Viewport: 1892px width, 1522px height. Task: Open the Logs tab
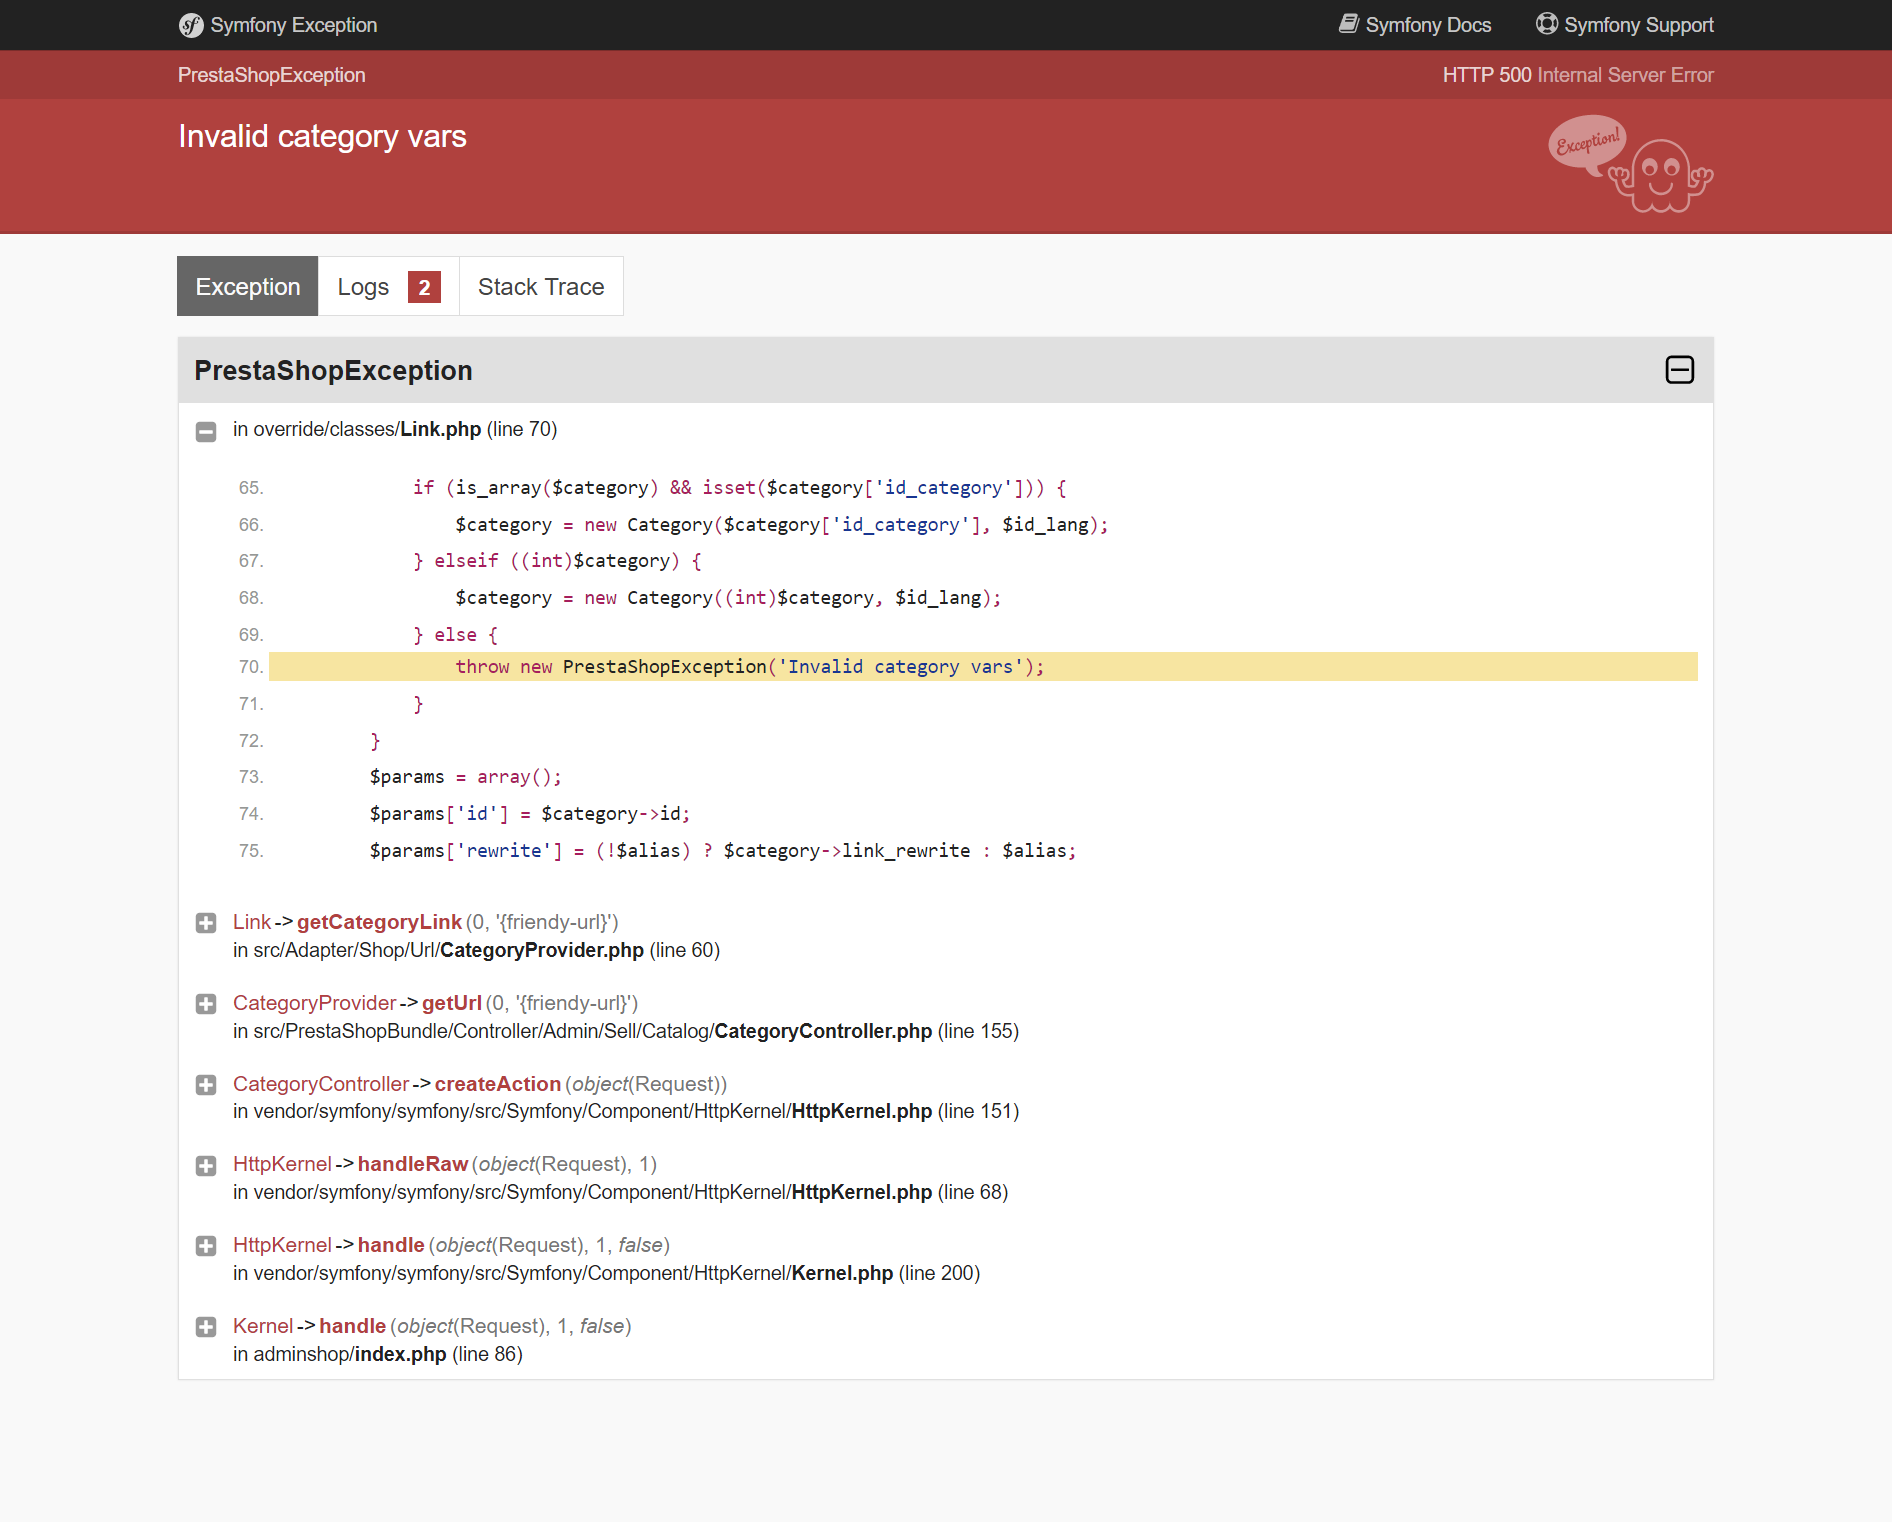pos(388,287)
